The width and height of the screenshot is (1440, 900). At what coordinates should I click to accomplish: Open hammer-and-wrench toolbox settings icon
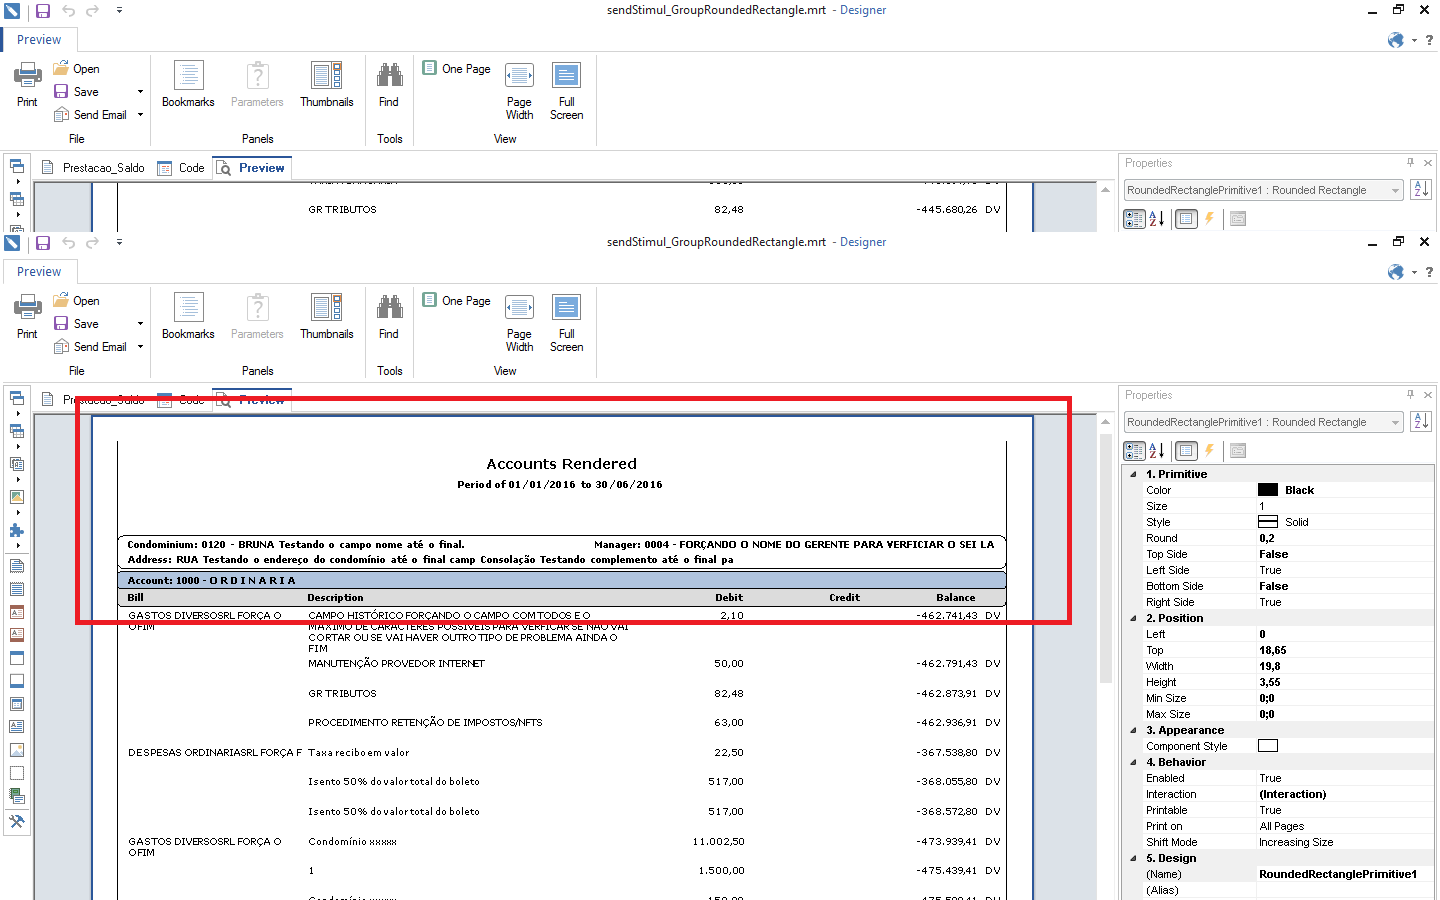pos(17,822)
